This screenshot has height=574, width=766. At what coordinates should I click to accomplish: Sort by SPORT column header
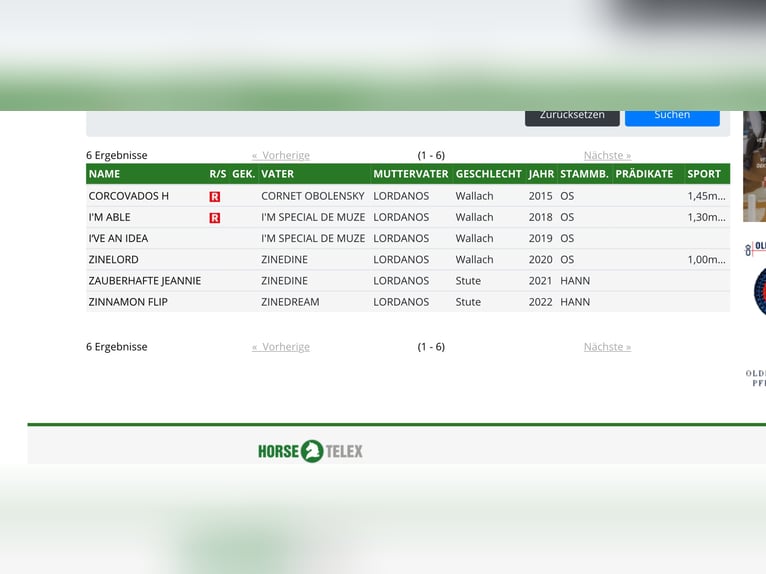704,174
